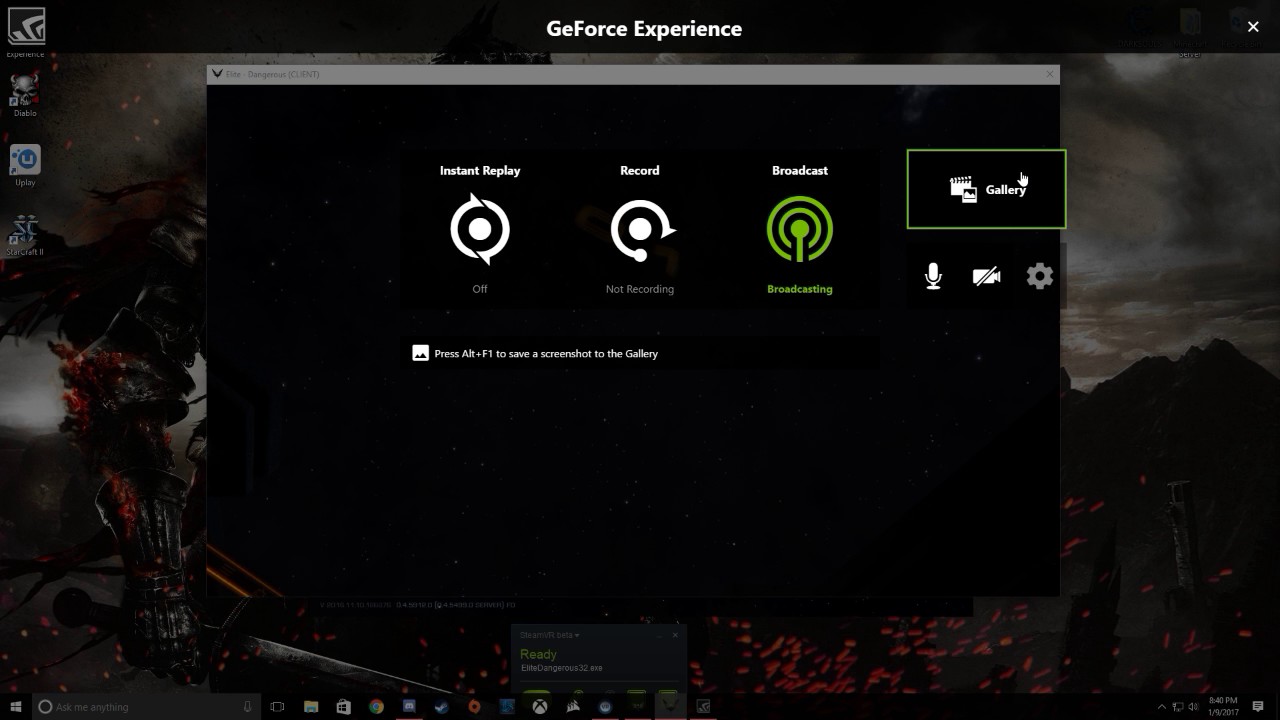Open File Explorer from the taskbar
This screenshot has width=1280, height=720.
[310, 707]
